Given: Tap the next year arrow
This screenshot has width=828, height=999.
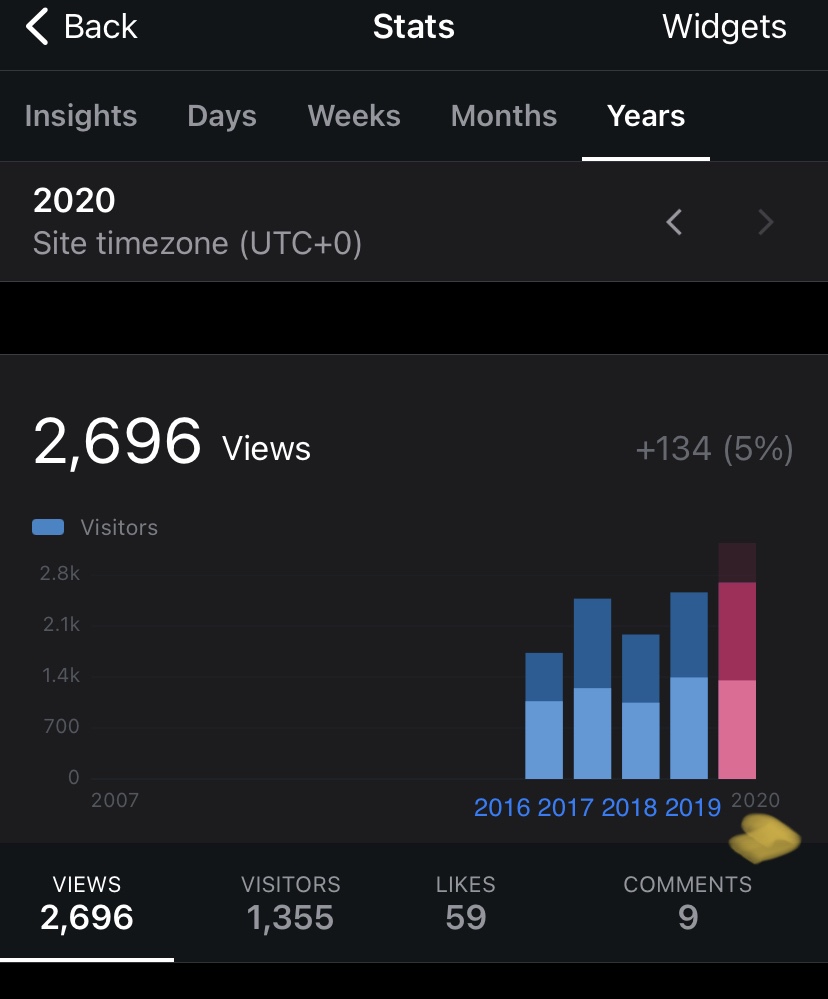Looking at the screenshot, I should pyautogui.click(x=765, y=222).
